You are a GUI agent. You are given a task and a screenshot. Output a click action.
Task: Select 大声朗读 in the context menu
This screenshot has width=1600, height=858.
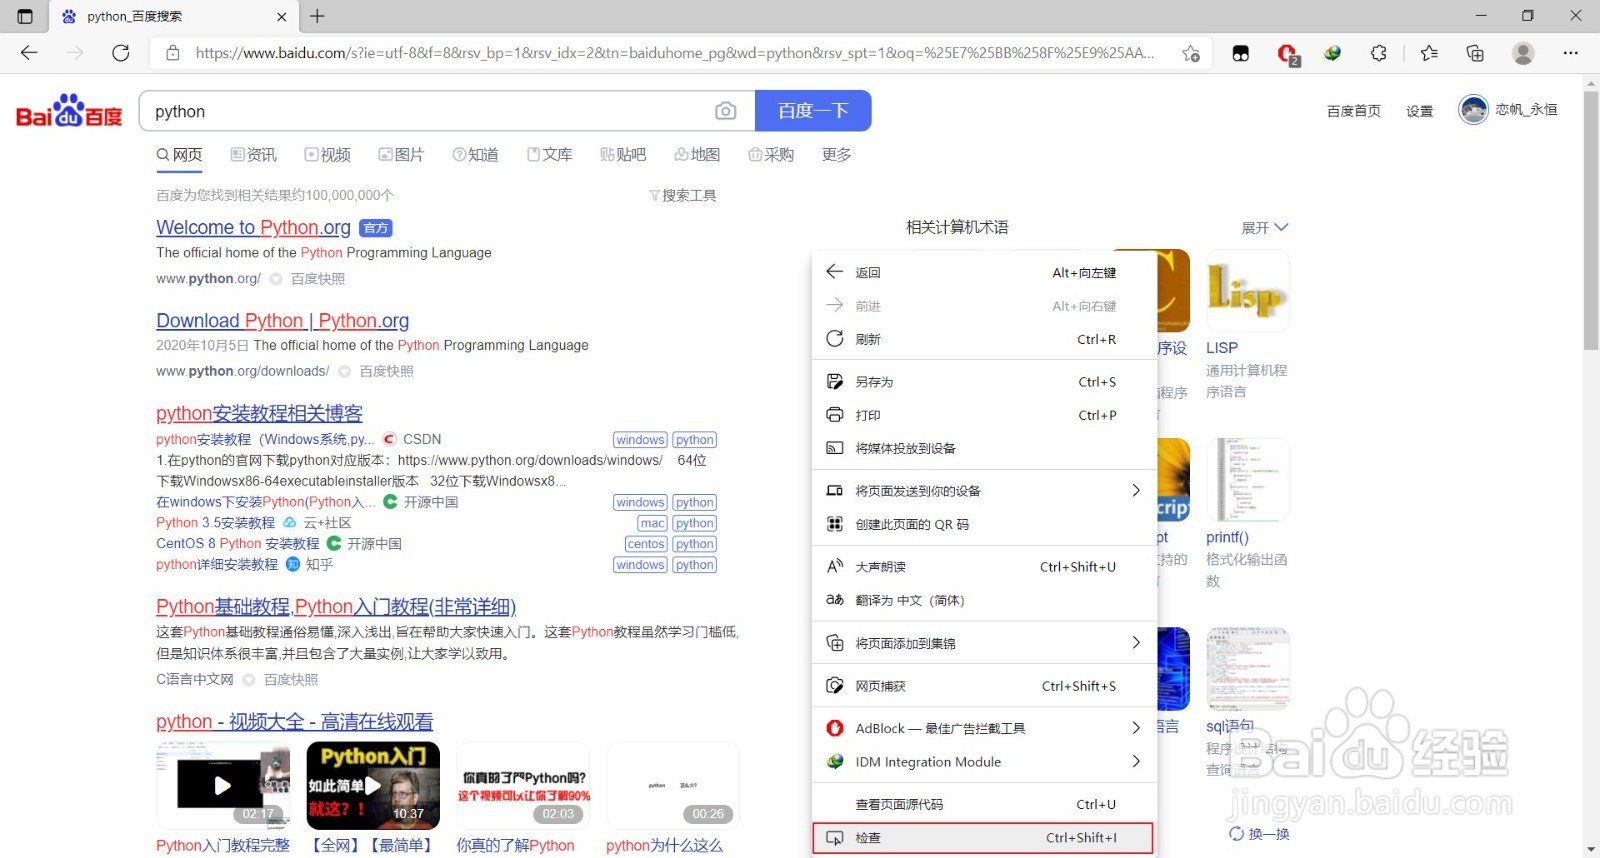pos(984,567)
